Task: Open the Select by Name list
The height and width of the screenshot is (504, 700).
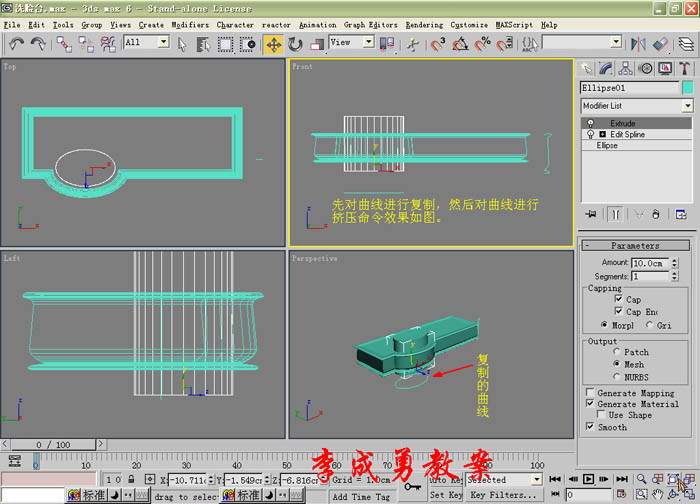Action: pyautogui.click(x=203, y=44)
